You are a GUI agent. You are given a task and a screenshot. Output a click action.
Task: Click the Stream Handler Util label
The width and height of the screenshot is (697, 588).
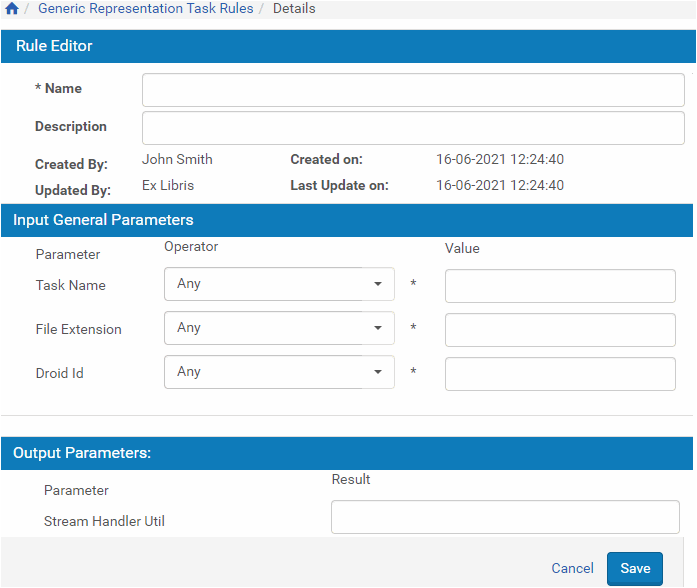pos(104,521)
